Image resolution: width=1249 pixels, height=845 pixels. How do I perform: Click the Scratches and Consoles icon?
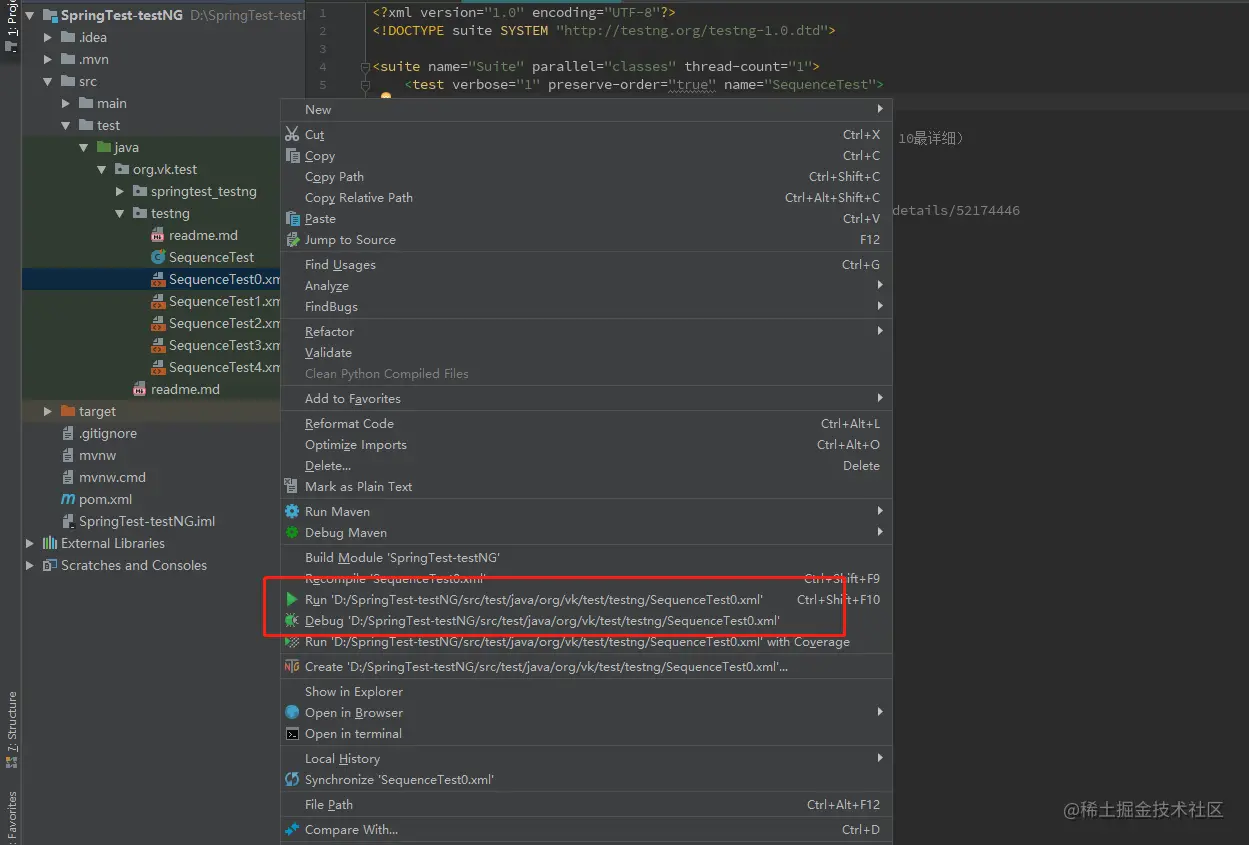click(x=50, y=565)
